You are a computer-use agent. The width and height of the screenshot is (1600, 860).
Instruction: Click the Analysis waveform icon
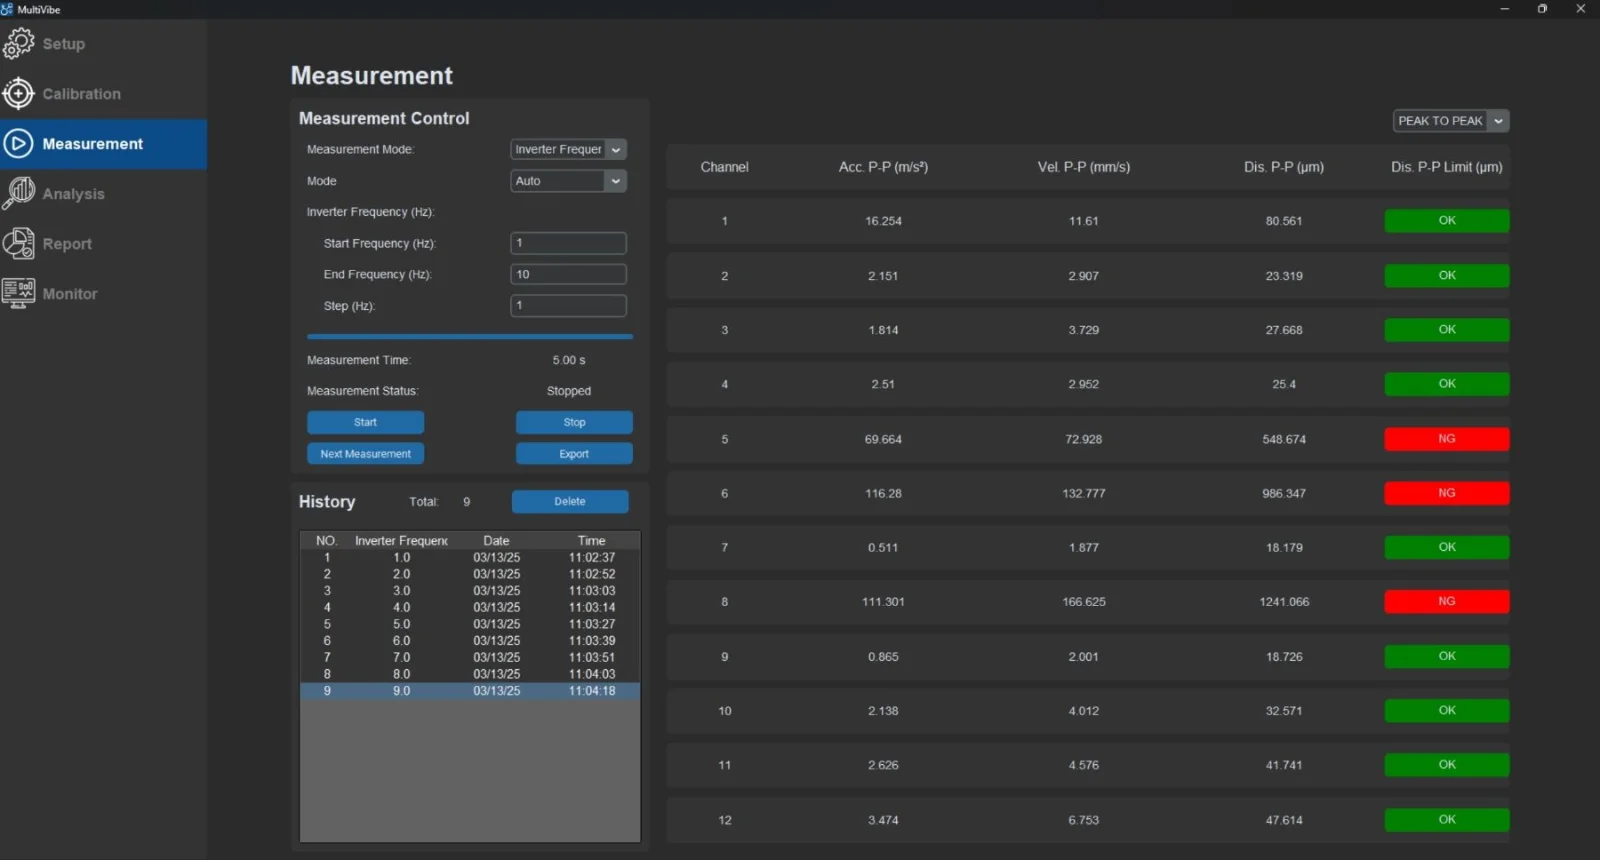tap(18, 193)
